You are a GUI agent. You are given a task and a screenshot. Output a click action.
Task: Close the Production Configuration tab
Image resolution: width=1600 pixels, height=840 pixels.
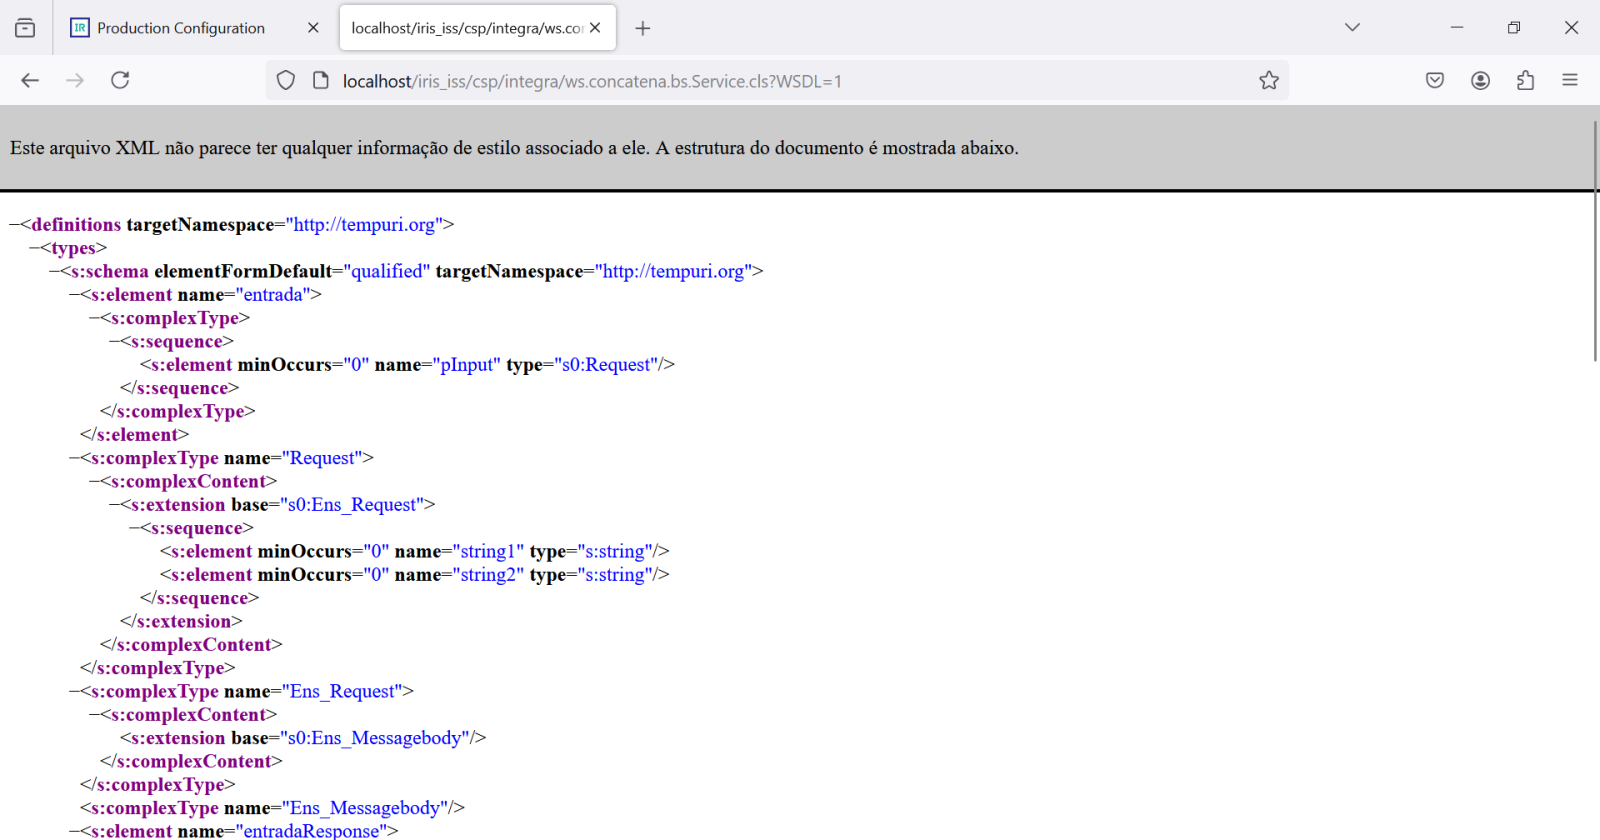(313, 28)
